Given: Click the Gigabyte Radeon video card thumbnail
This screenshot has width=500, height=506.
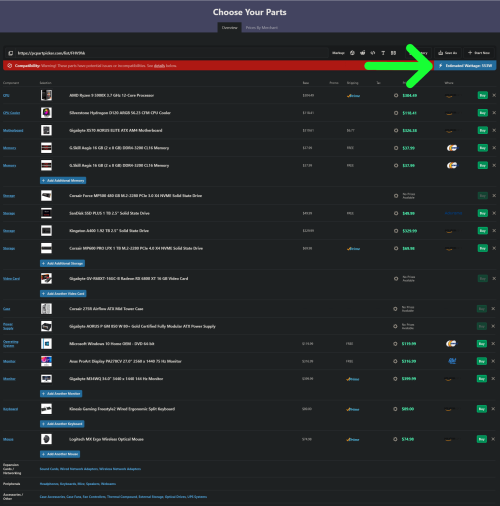Looking at the screenshot, I should tap(46, 278).
